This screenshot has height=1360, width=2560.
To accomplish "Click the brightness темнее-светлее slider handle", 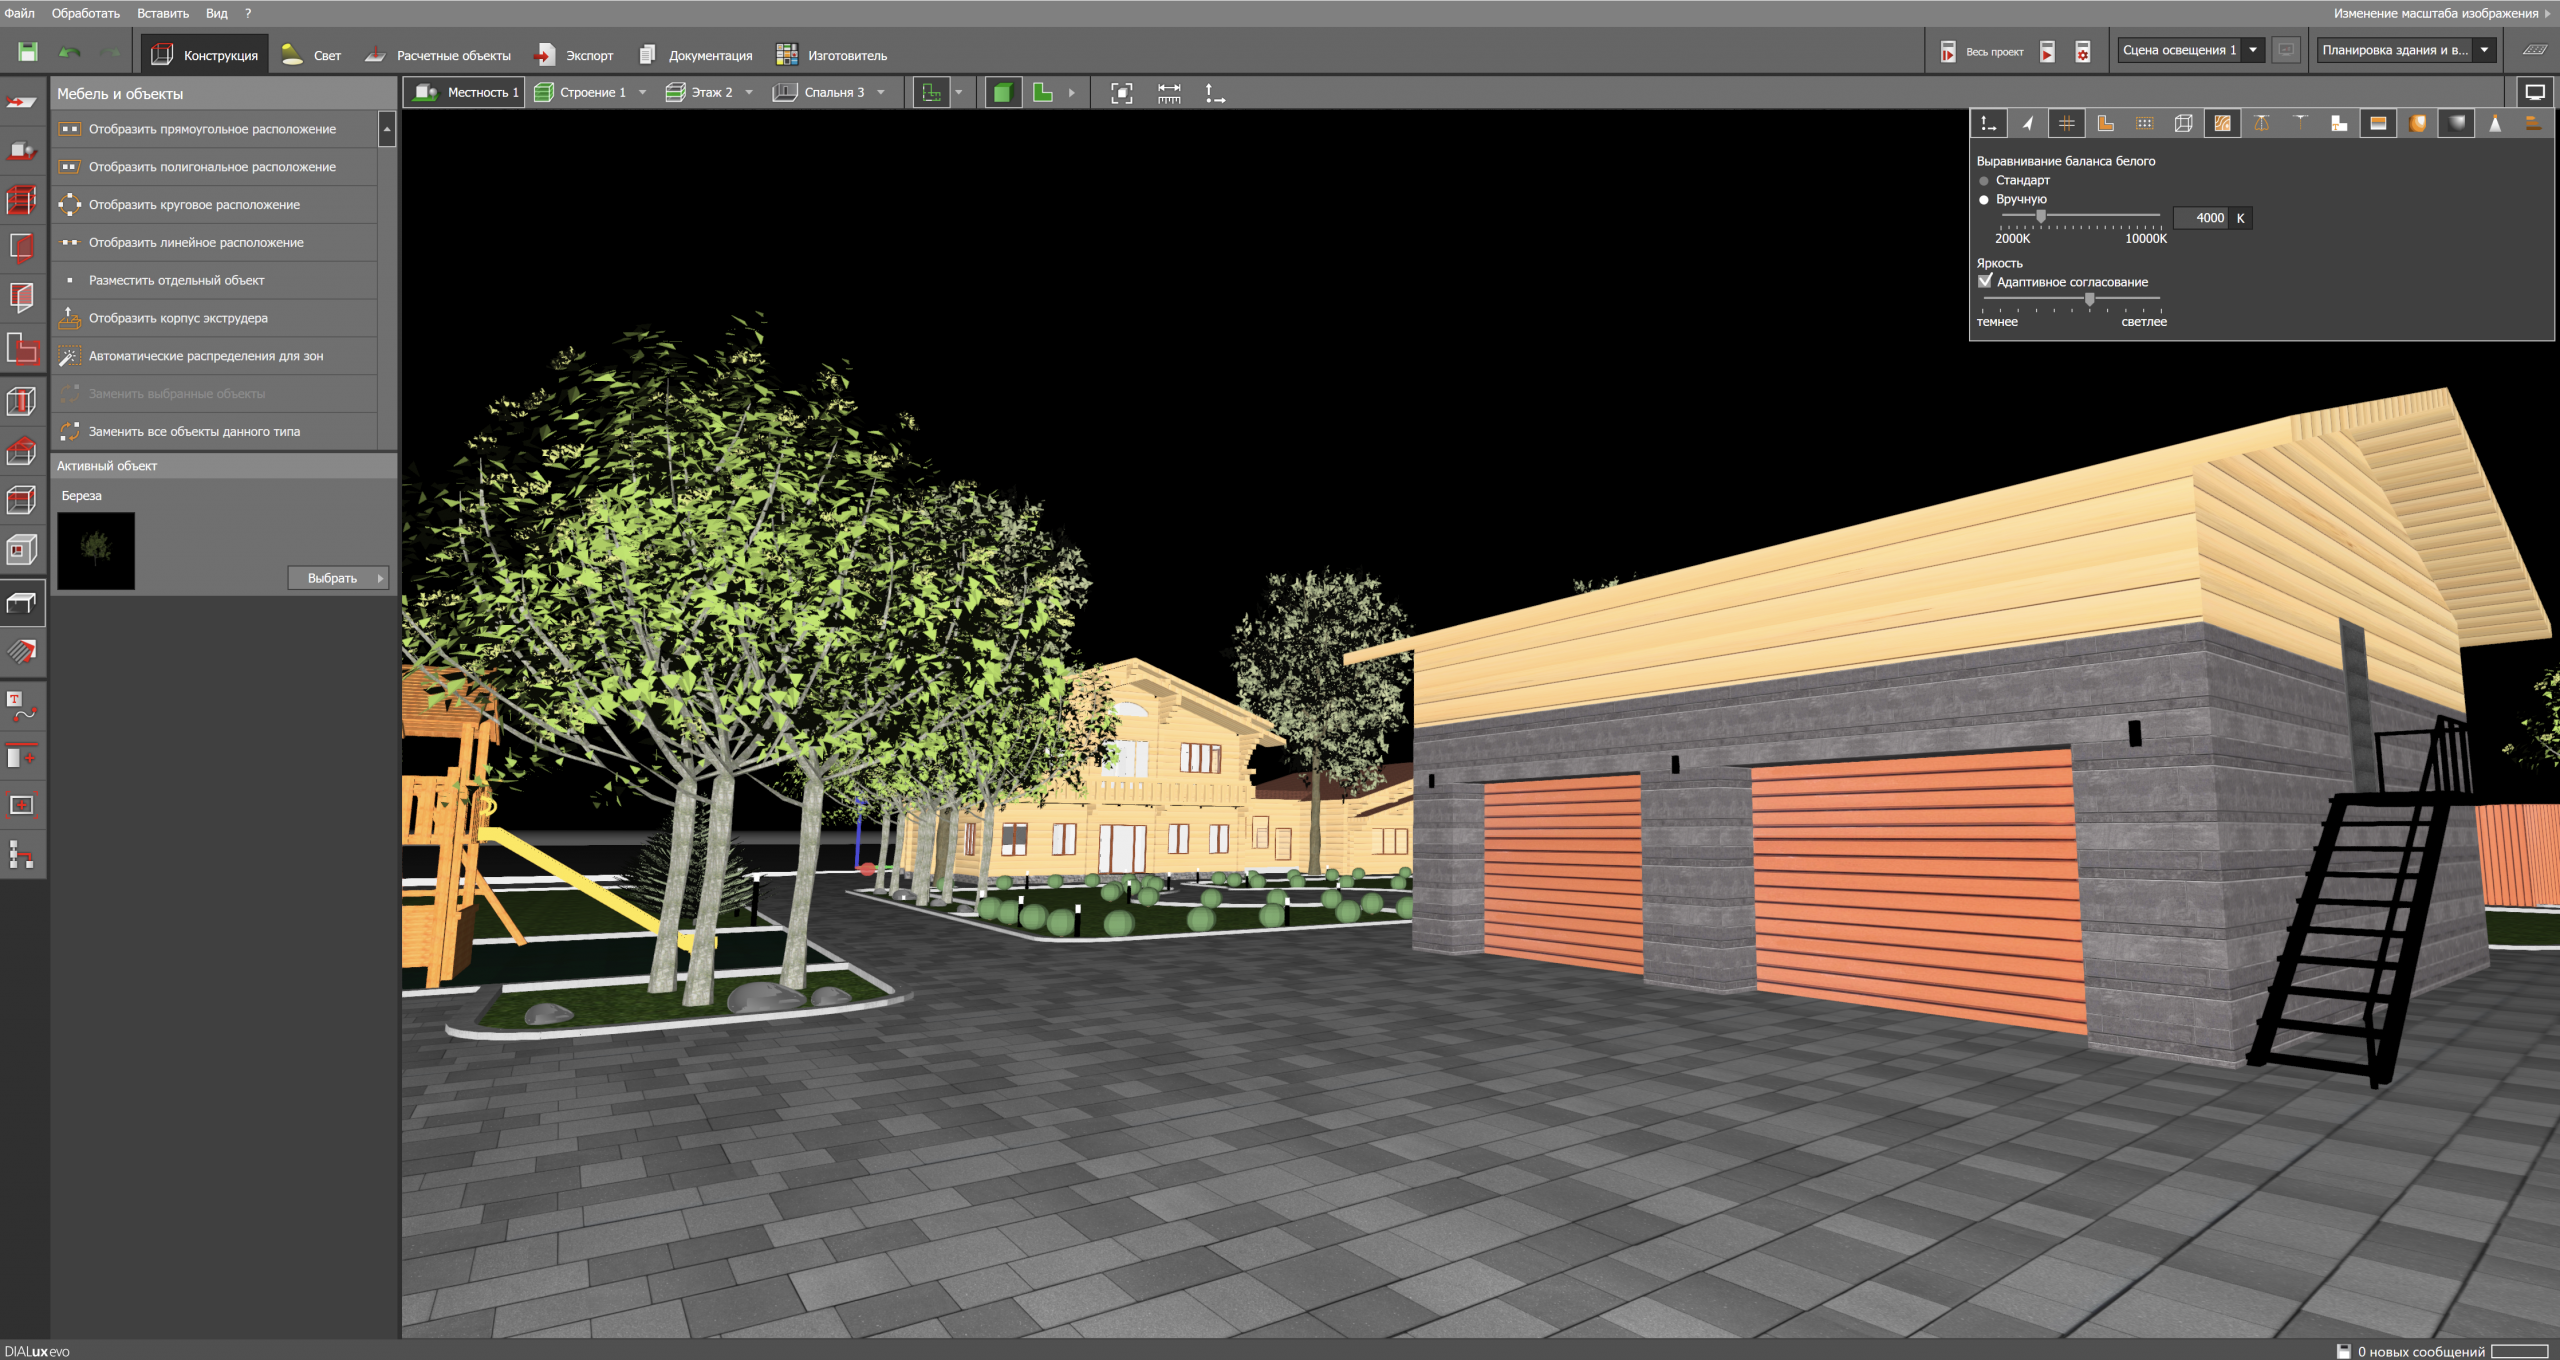I will (x=2089, y=299).
